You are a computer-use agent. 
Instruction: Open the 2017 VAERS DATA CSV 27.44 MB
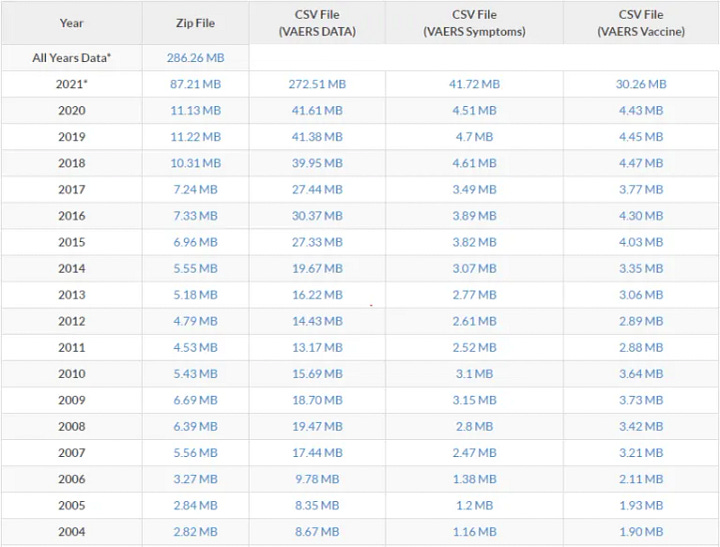(x=317, y=189)
